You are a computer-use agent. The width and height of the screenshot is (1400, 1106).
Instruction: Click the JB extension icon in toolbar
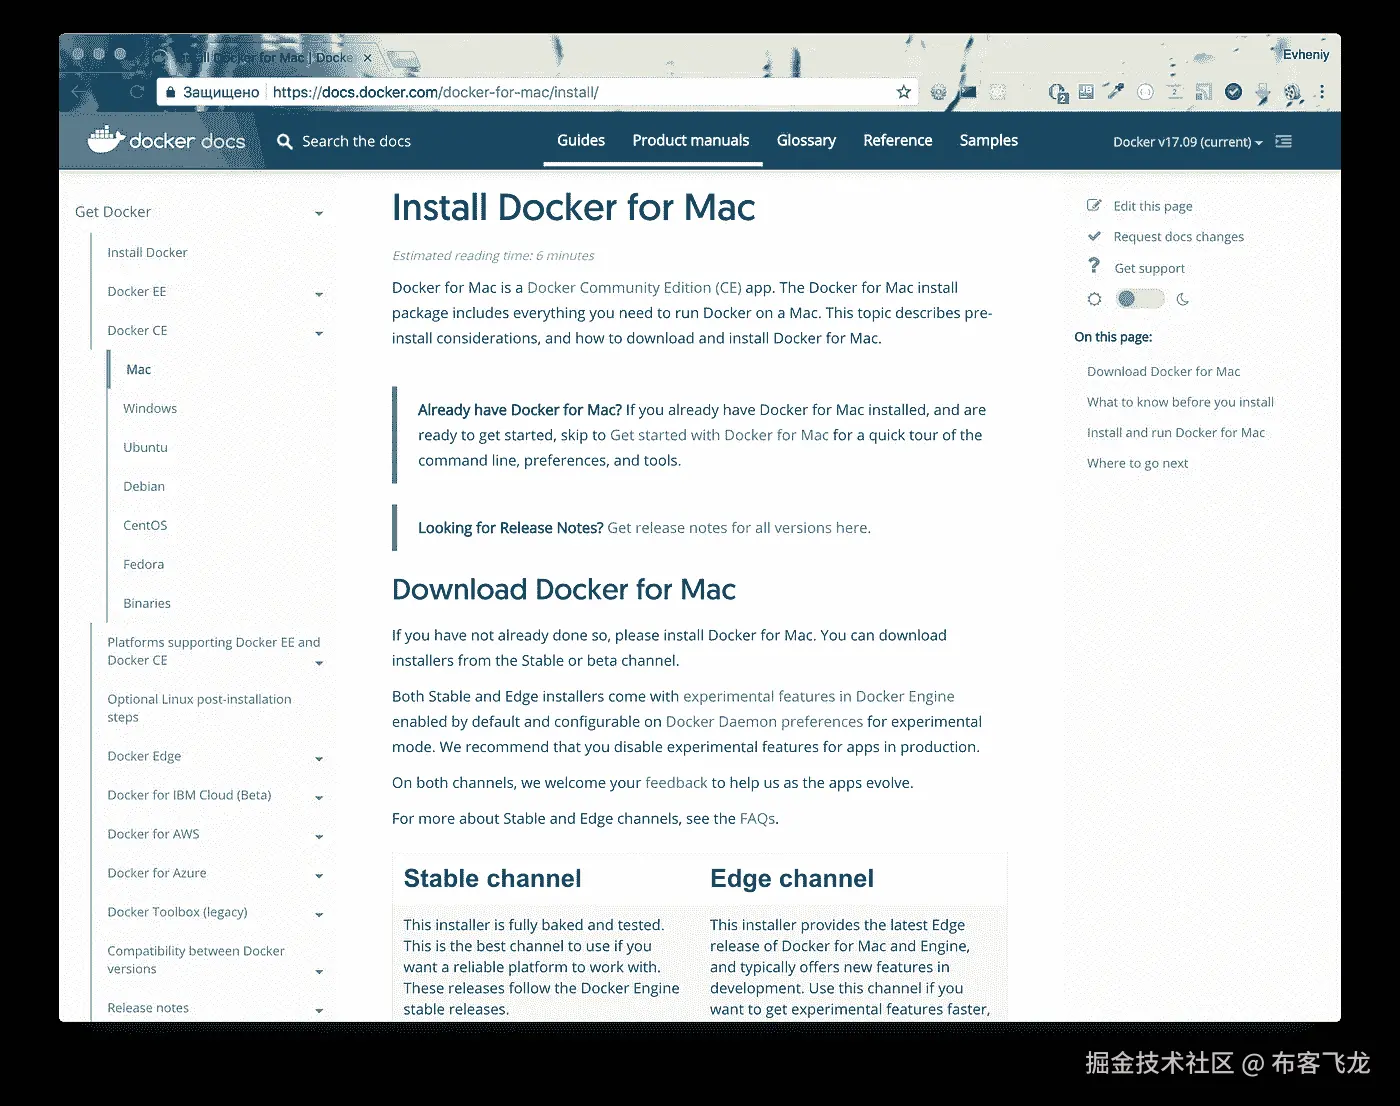(1086, 92)
